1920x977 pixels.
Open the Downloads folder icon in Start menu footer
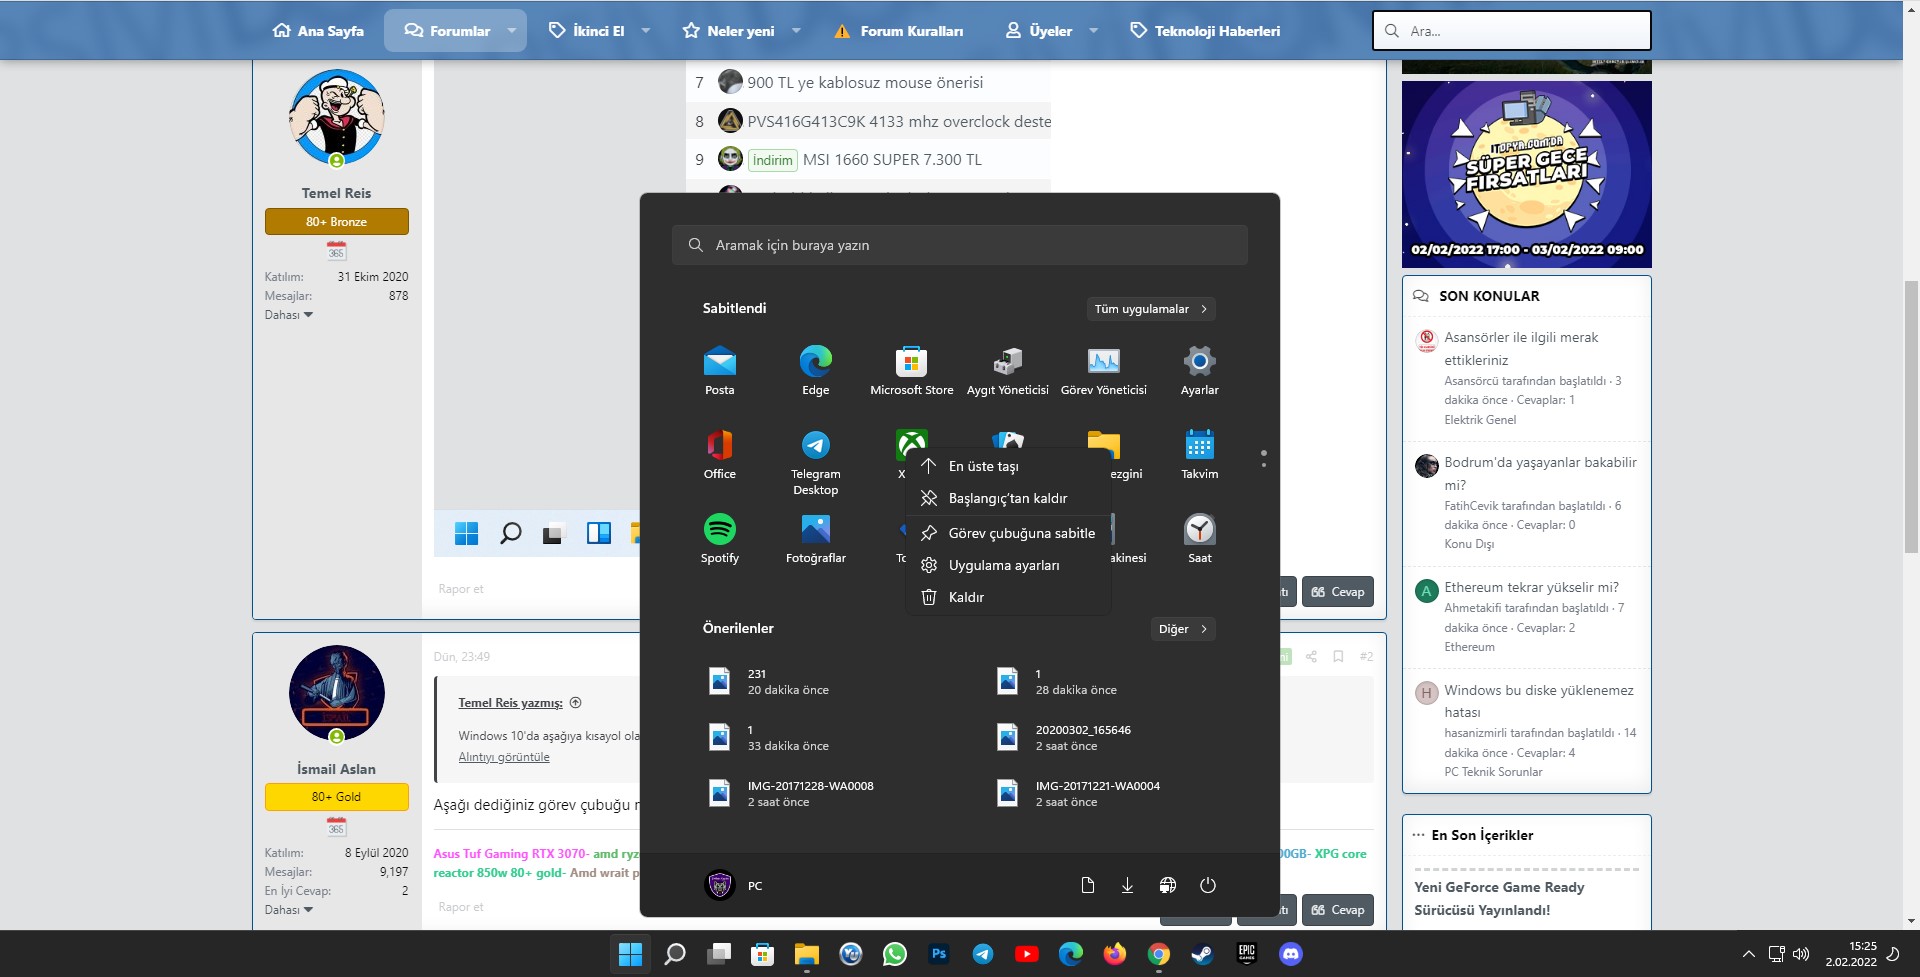coord(1127,885)
